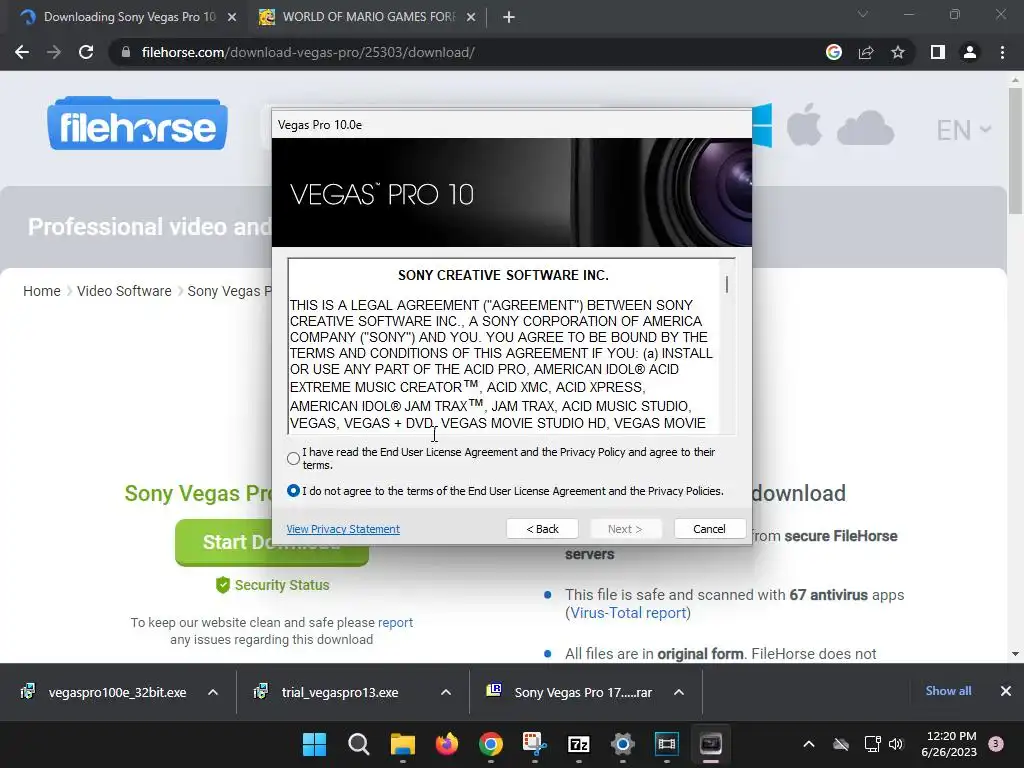The height and width of the screenshot is (768, 1024).
Task: Go back to the previous page
Action: (x=22, y=52)
